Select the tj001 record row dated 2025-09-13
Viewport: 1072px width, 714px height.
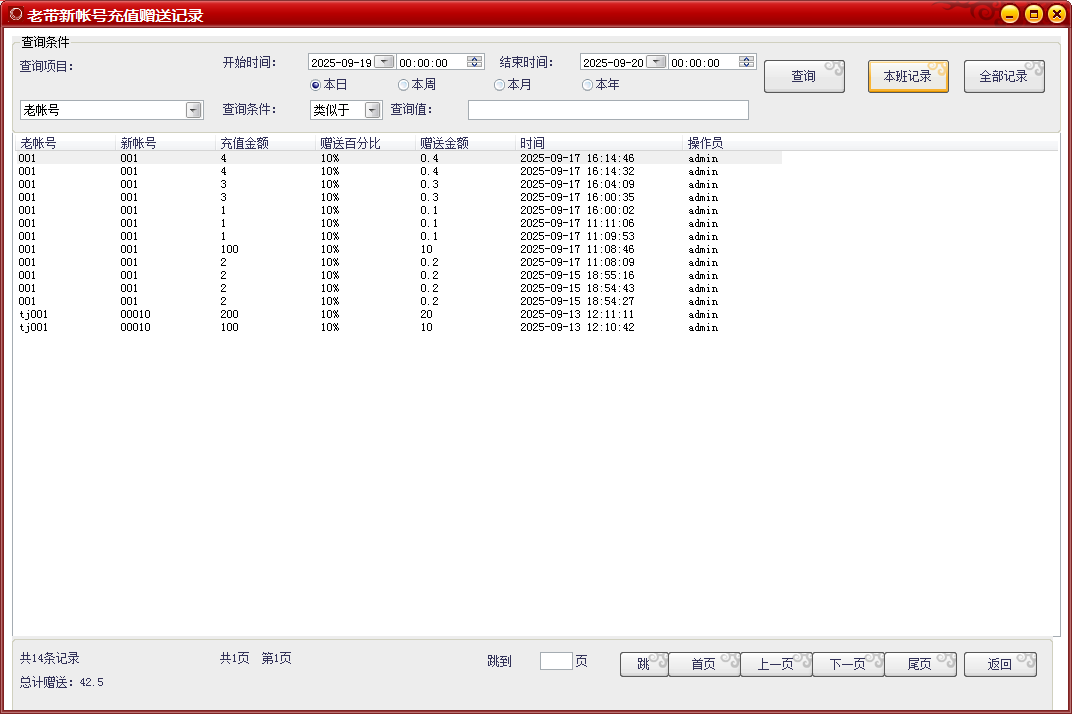click(x=300, y=314)
